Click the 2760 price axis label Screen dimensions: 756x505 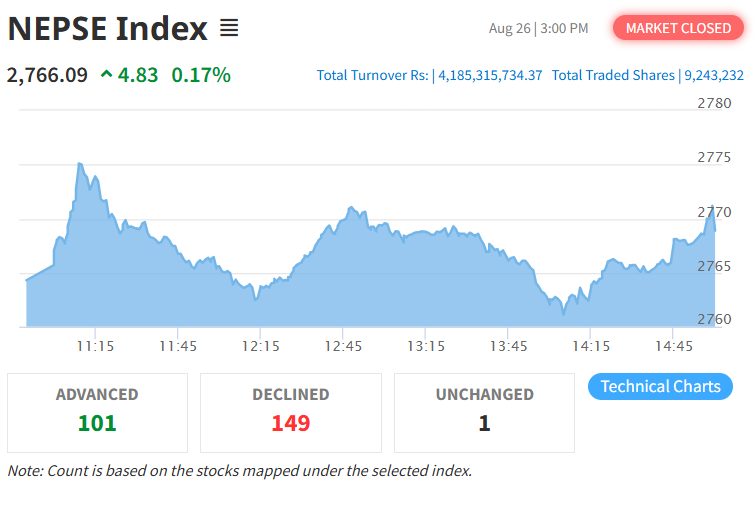point(714,319)
